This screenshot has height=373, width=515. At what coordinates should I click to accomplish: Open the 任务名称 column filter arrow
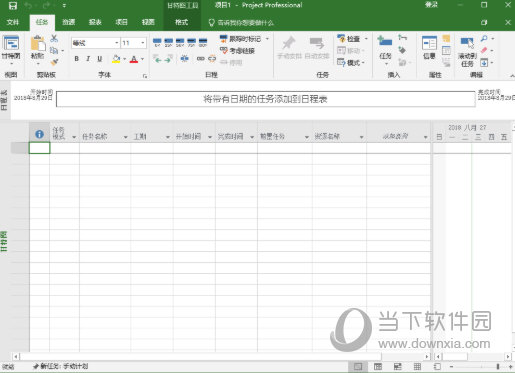pos(125,137)
